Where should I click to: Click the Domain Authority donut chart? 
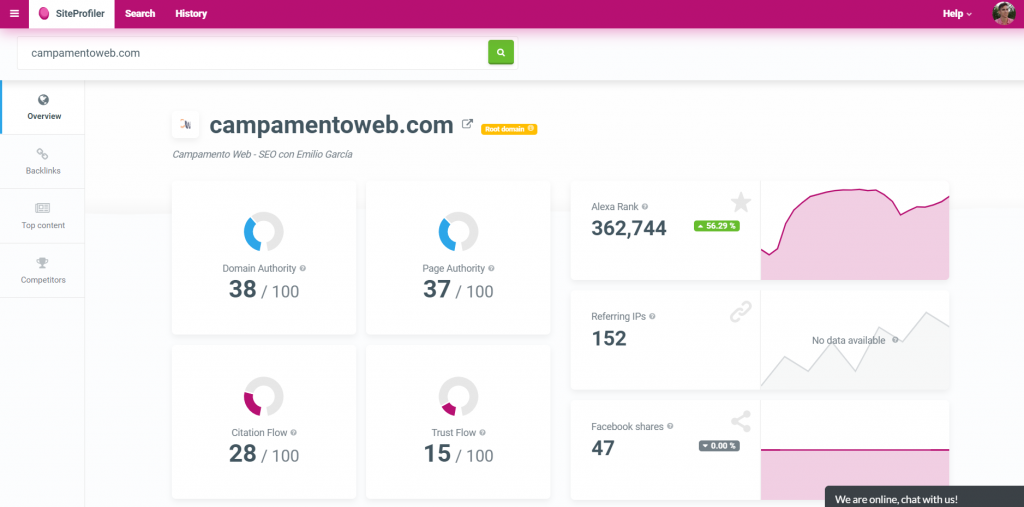tap(264, 231)
